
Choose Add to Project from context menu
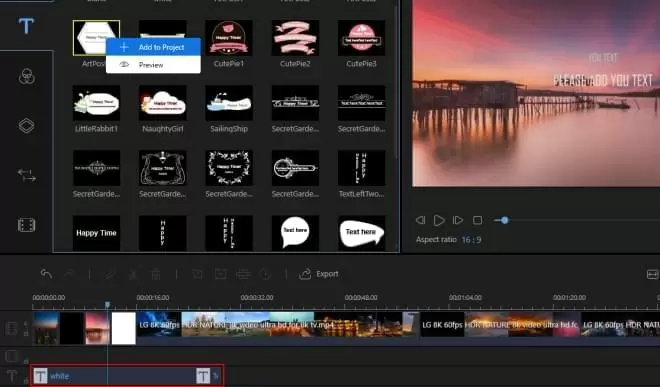click(153, 47)
